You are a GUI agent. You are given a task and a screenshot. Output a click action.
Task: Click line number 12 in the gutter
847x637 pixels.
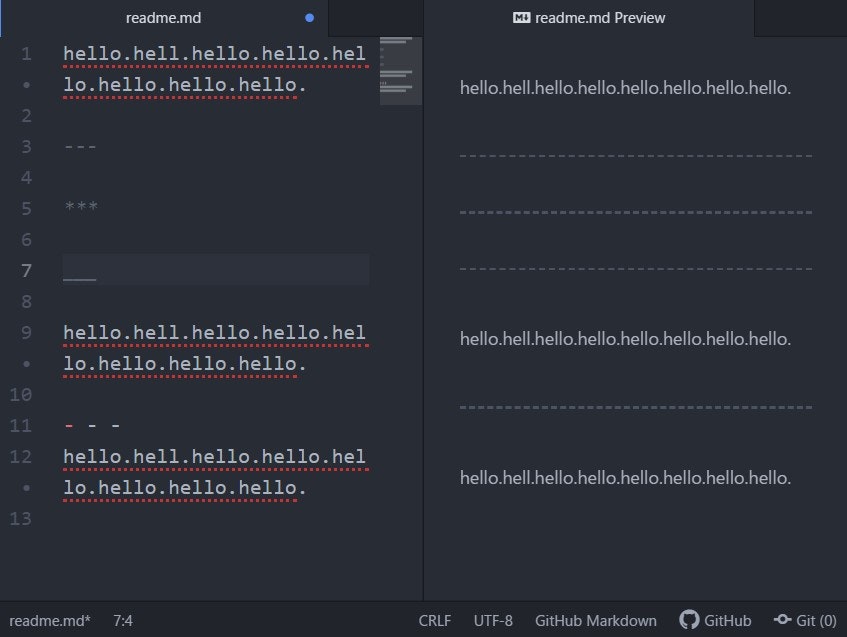[21, 457]
